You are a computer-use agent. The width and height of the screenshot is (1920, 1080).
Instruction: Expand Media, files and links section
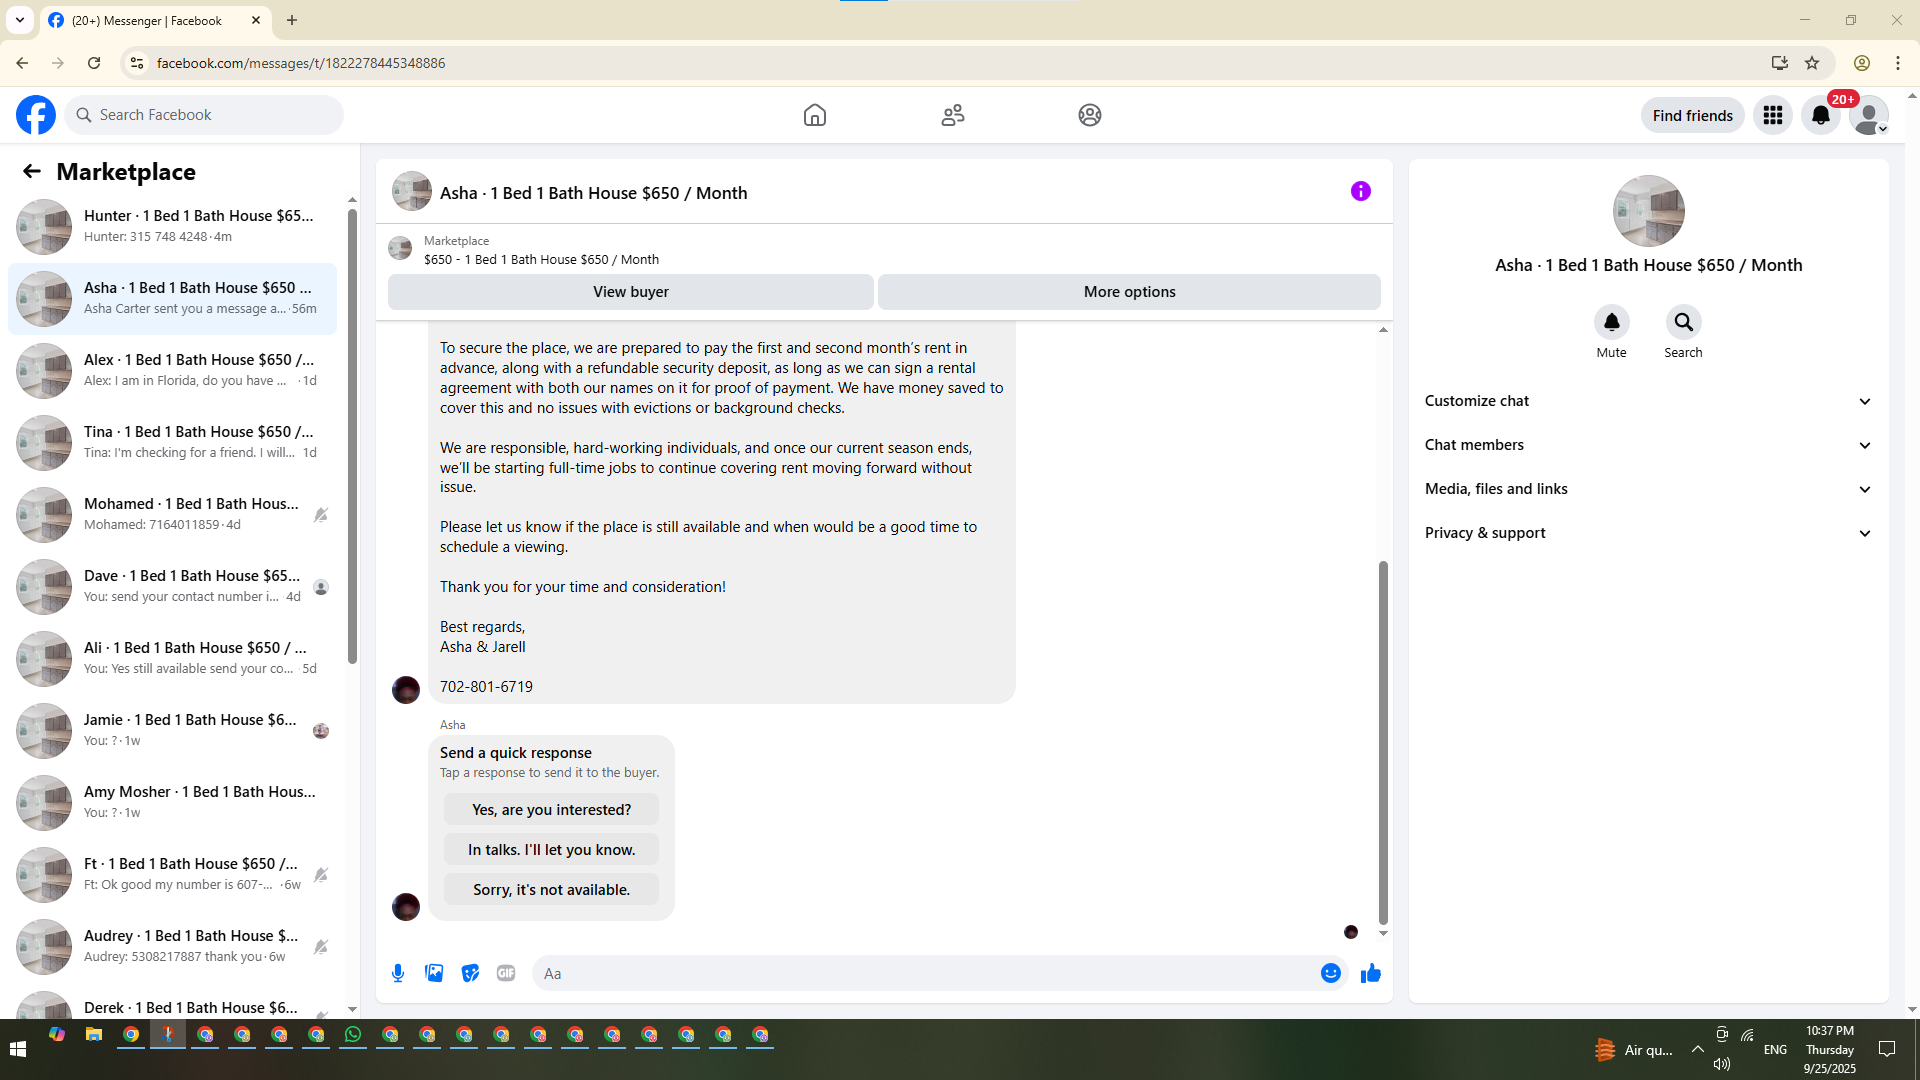coord(1647,489)
